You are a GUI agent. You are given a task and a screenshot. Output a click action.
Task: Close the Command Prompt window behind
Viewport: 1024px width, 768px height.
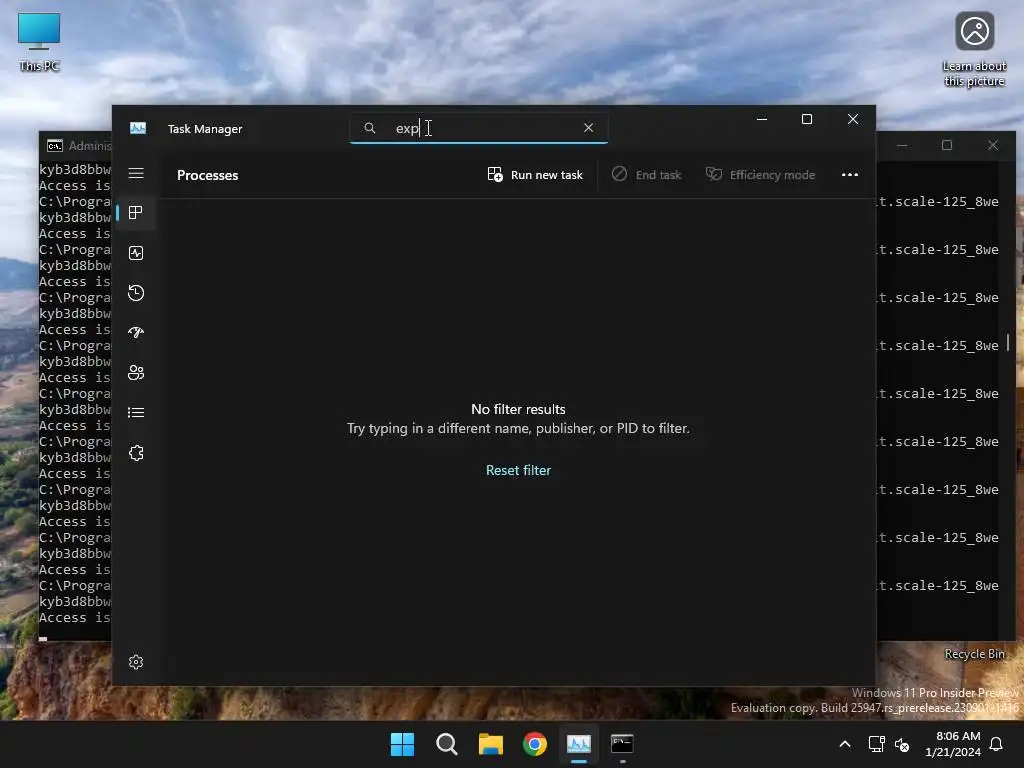(993, 145)
